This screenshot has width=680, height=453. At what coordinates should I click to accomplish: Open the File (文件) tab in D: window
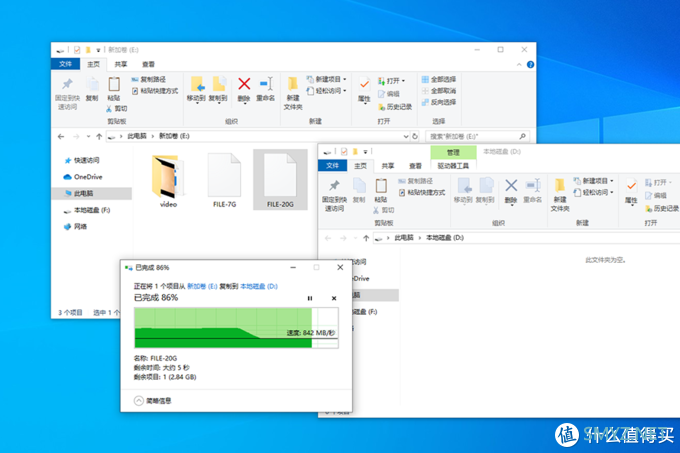[x=332, y=166]
